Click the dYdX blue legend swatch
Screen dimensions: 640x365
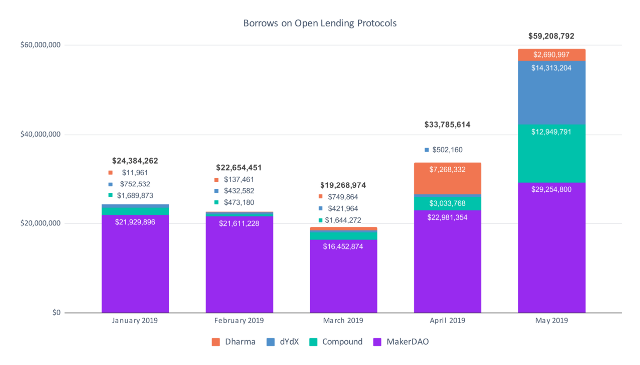tap(271, 342)
